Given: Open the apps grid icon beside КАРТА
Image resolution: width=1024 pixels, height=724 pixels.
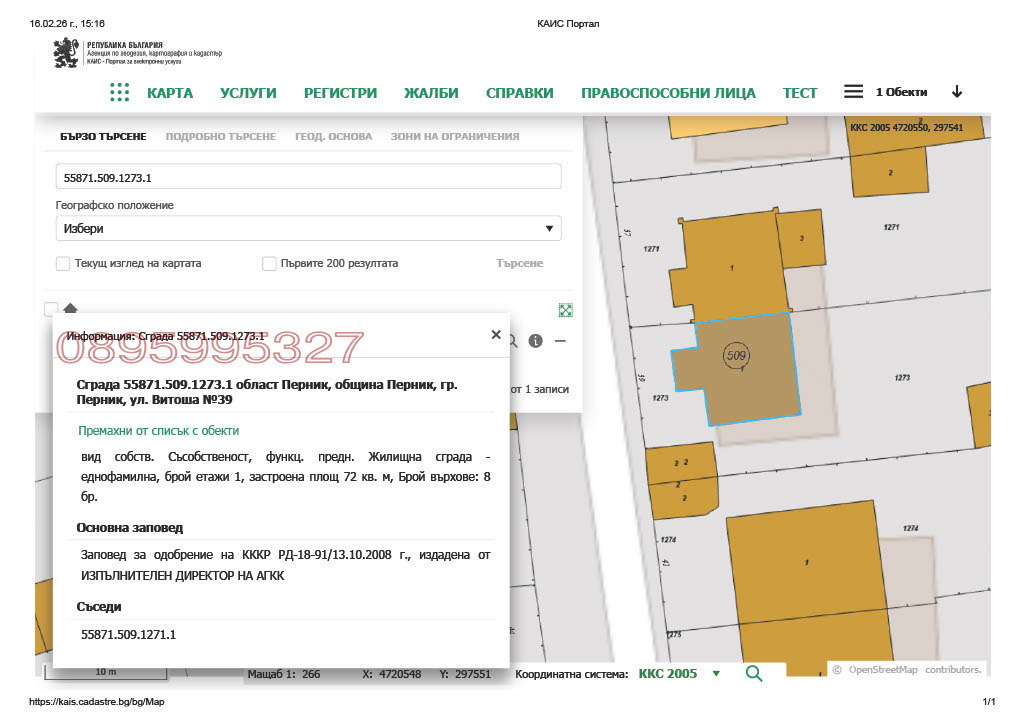Looking at the screenshot, I should point(119,92).
